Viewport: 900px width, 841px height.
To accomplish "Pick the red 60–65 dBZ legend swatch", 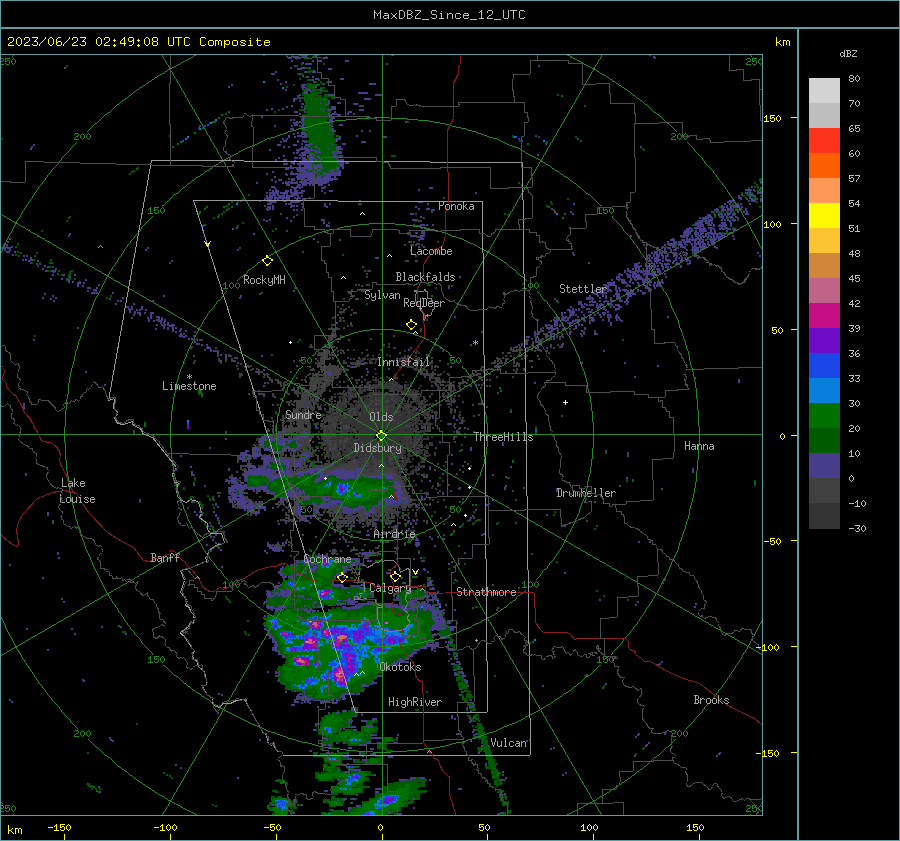I will coord(824,141).
